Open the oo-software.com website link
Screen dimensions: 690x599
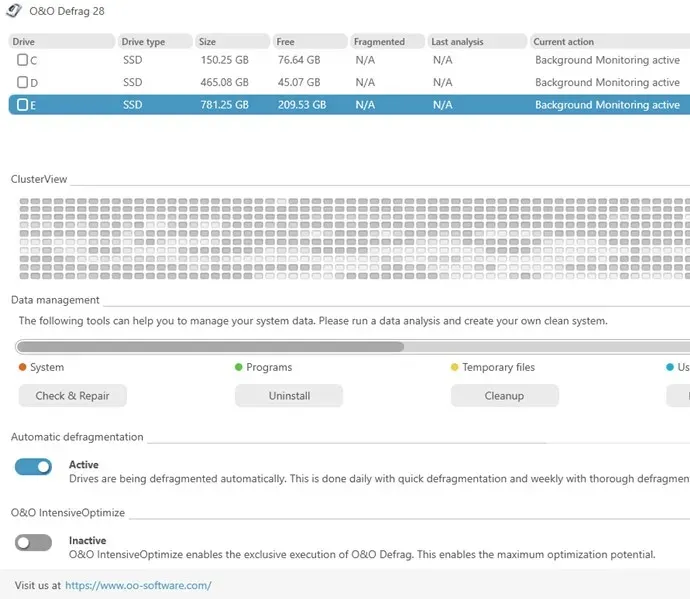pyautogui.click(x=138, y=585)
